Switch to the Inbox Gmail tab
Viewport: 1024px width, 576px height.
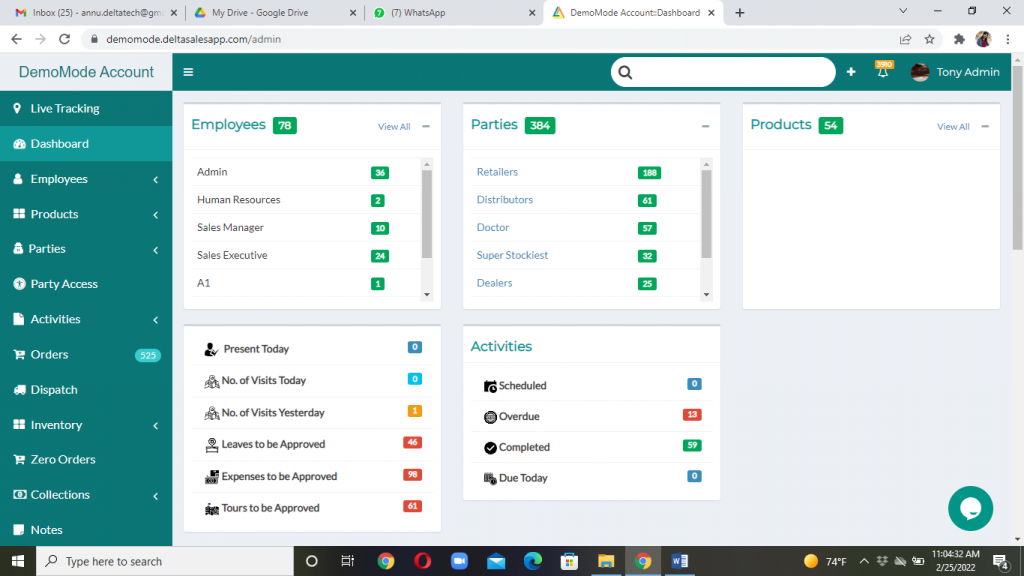[x=97, y=12]
